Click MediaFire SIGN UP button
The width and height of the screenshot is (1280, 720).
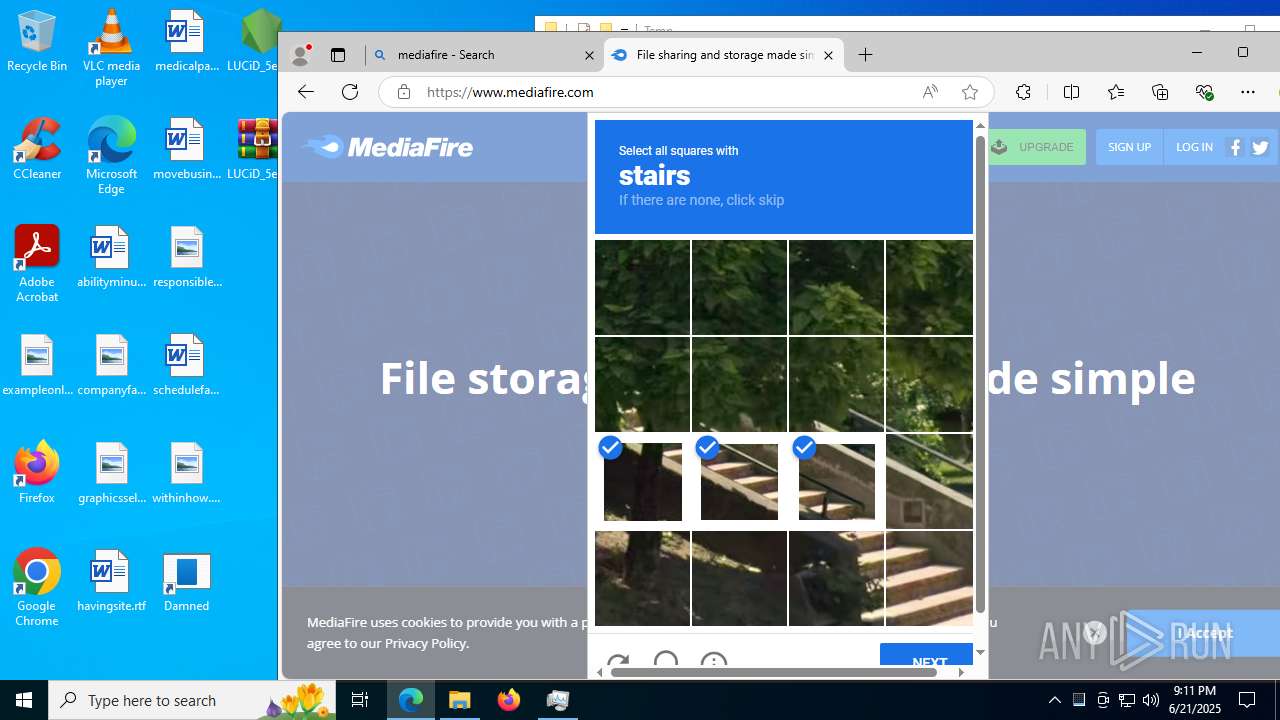coord(1129,147)
